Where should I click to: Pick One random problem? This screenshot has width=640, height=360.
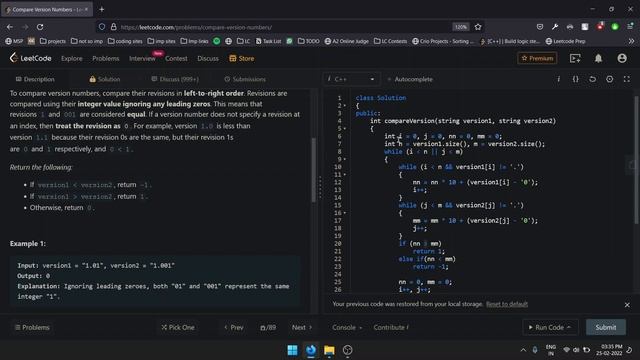click(178, 327)
